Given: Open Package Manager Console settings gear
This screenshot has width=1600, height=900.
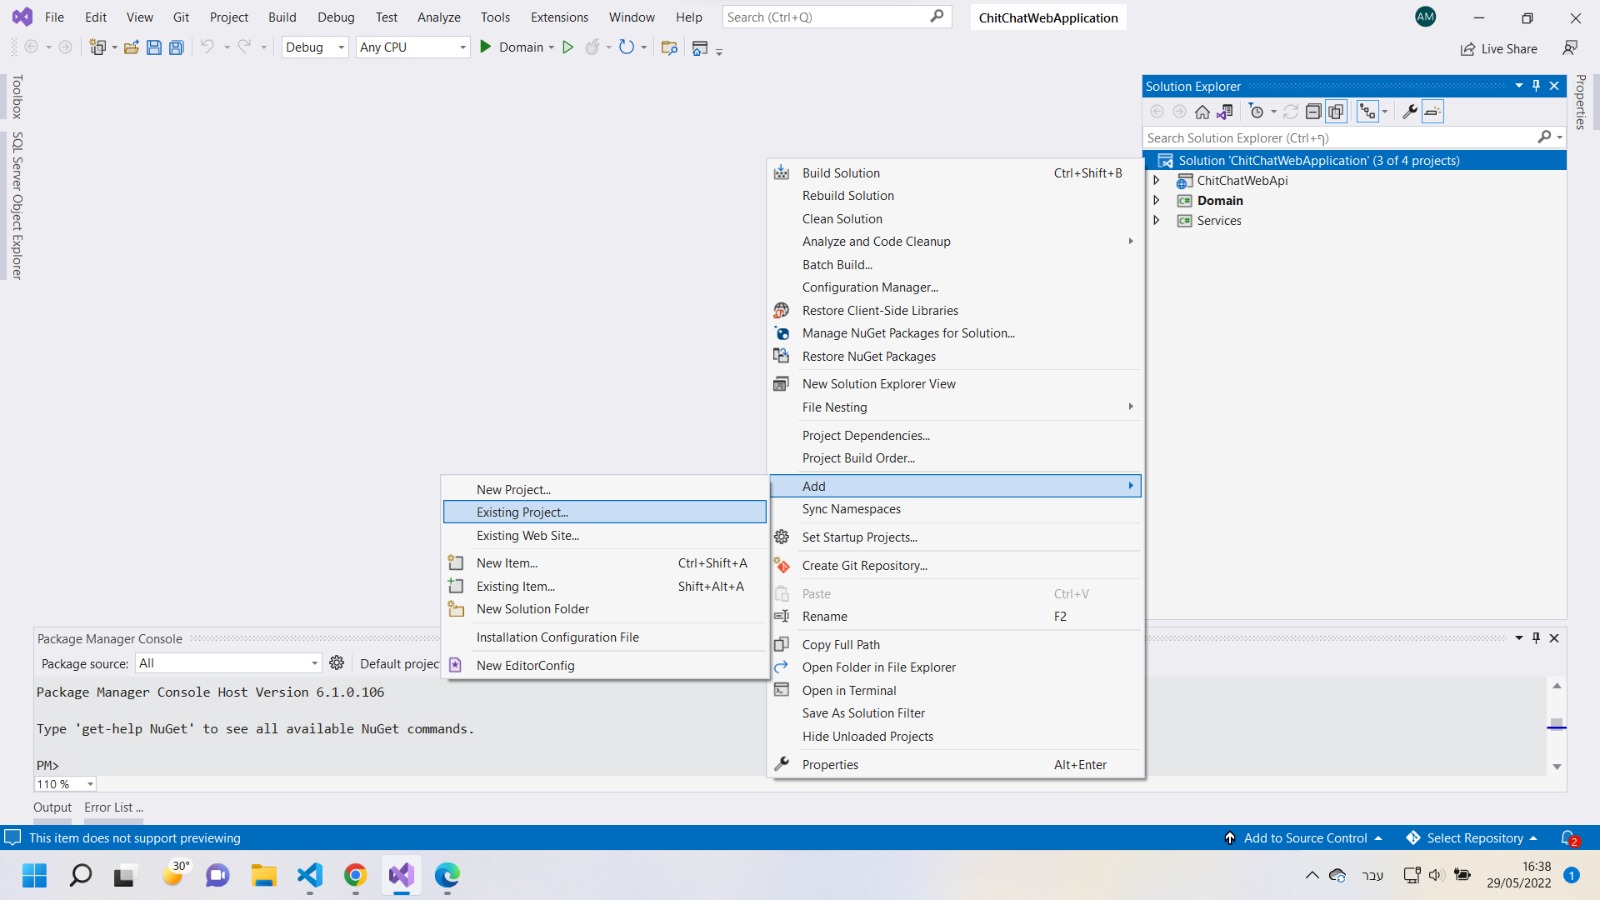Looking at the screenshot, I should (337, 663).
